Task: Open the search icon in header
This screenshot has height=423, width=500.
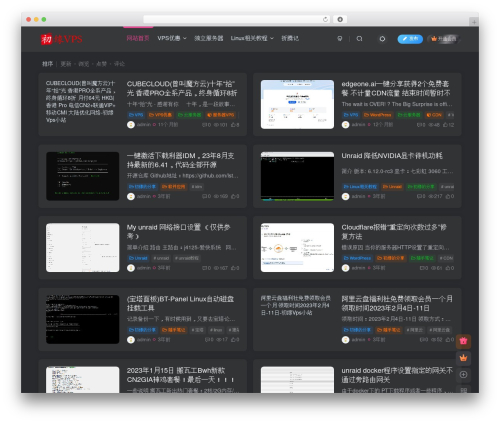Action: [359, 39]
